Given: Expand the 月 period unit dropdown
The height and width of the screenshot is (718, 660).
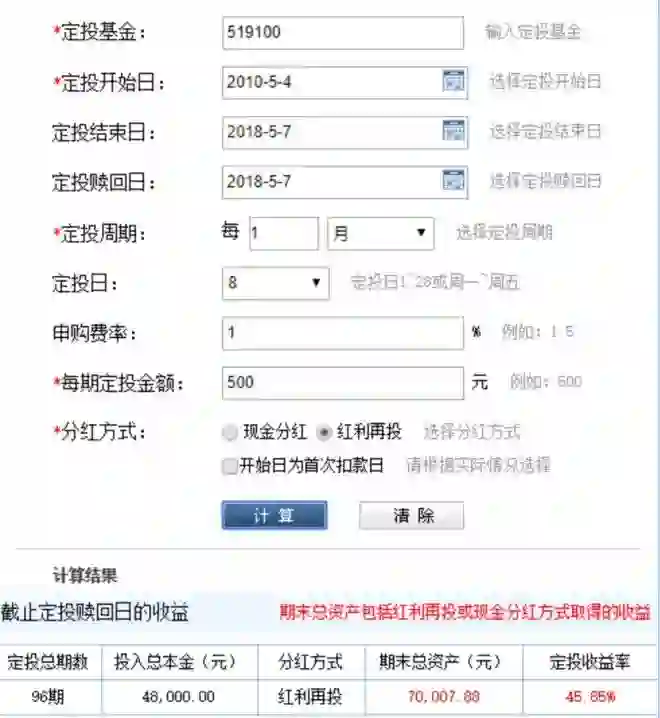Looking at the screenshot, I should click(381, 234).
